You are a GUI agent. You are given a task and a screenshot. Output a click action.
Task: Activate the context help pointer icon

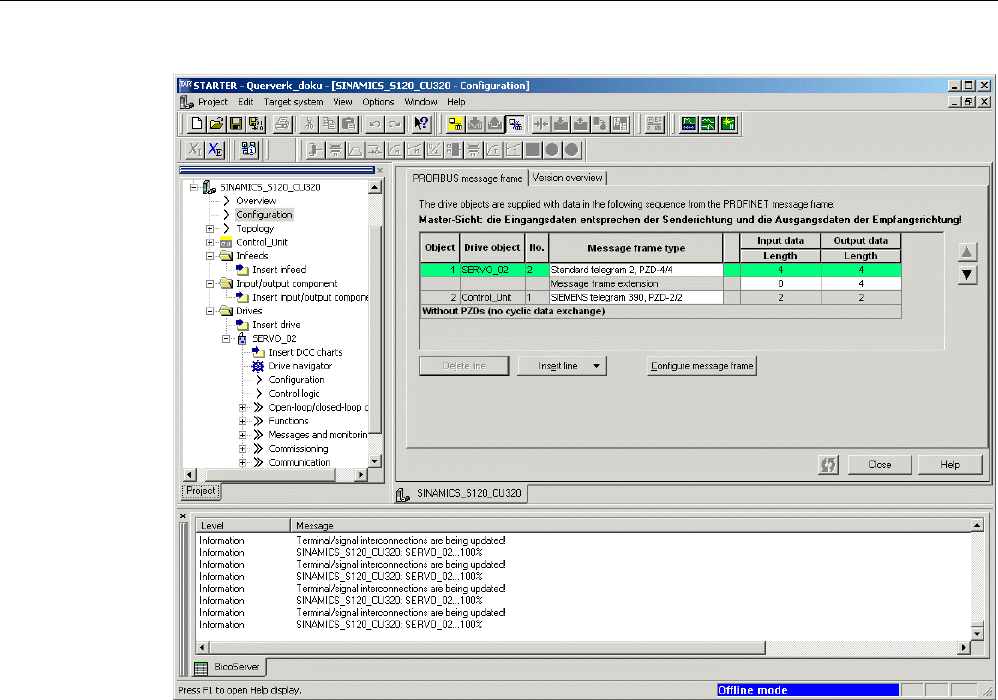point(421,124)
